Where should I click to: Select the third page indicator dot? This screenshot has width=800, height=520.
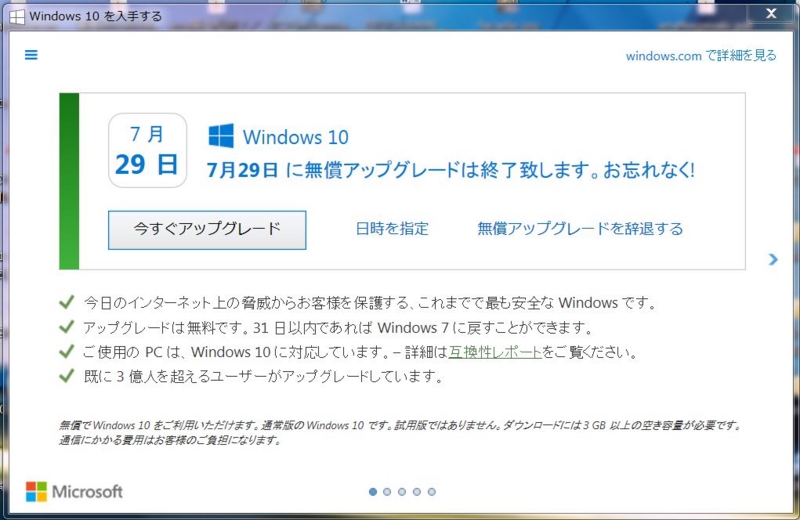click(x=402, y=491)
